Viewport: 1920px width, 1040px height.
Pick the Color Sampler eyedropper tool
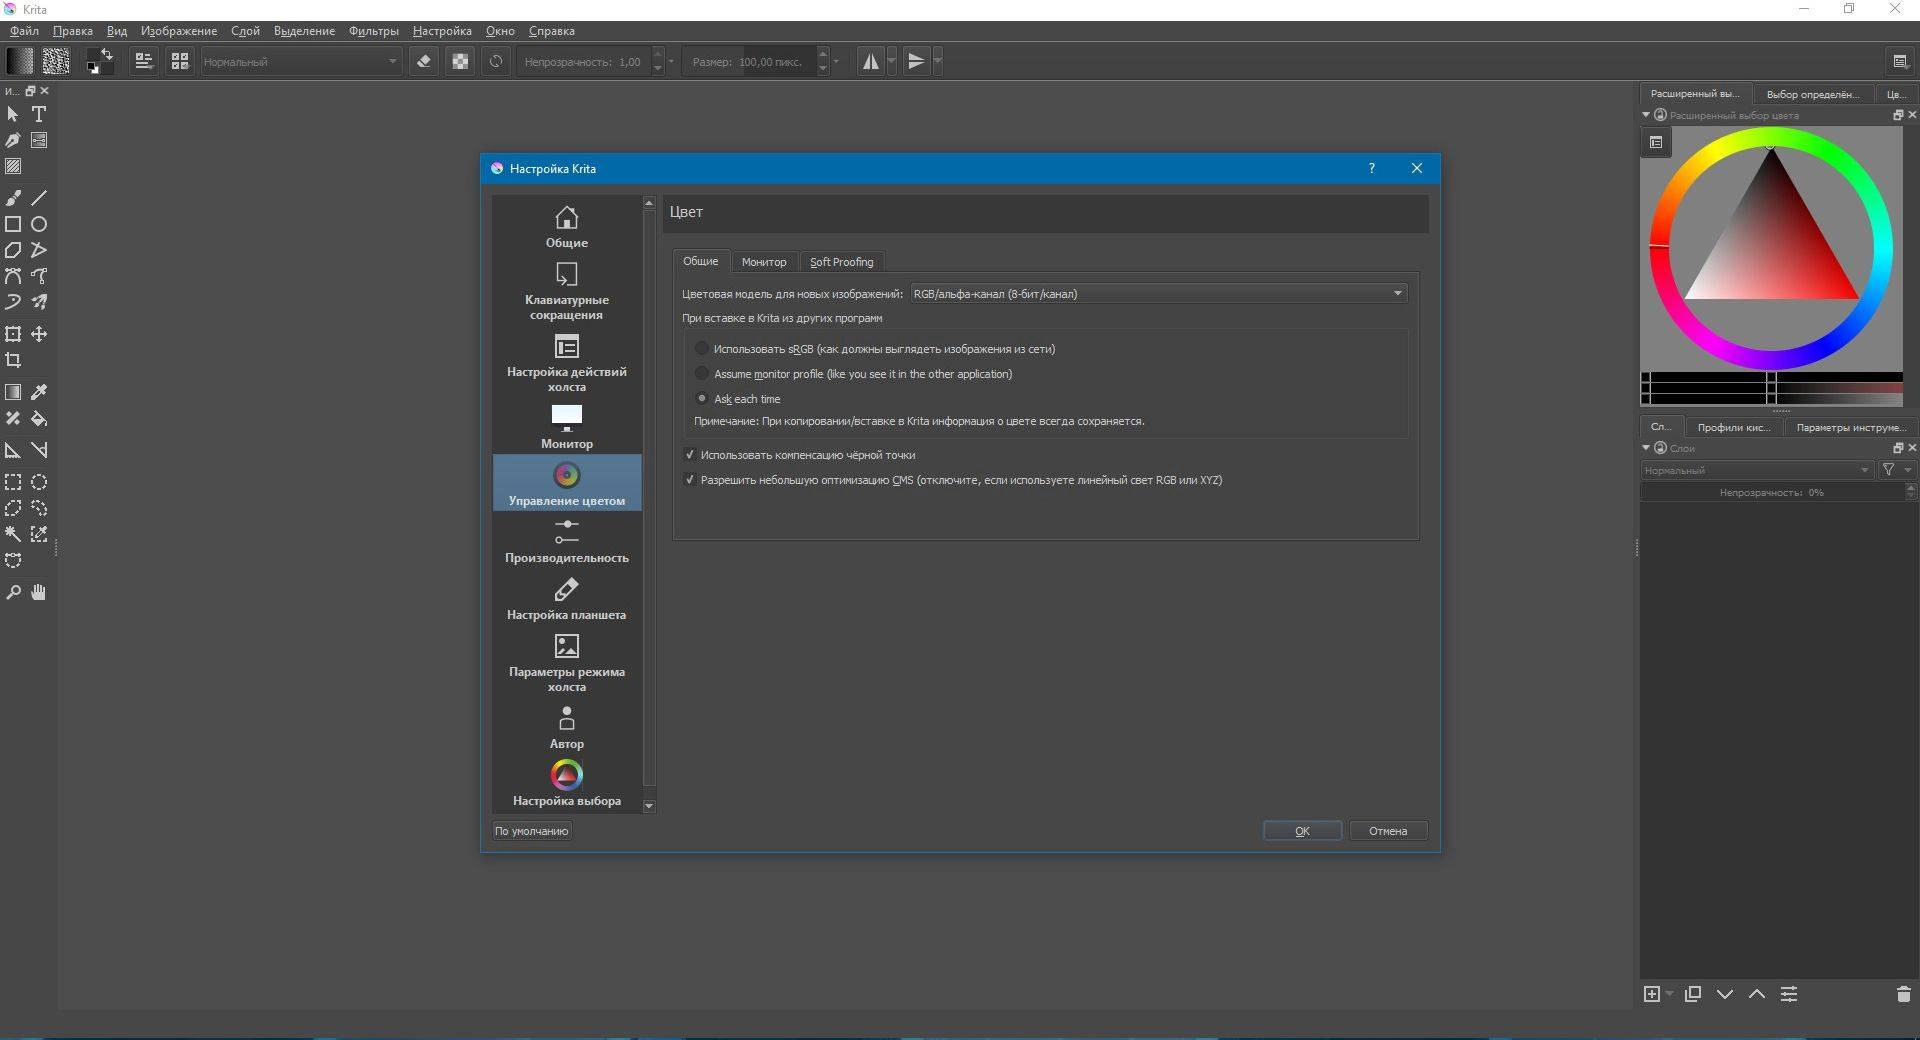point(39,392)
